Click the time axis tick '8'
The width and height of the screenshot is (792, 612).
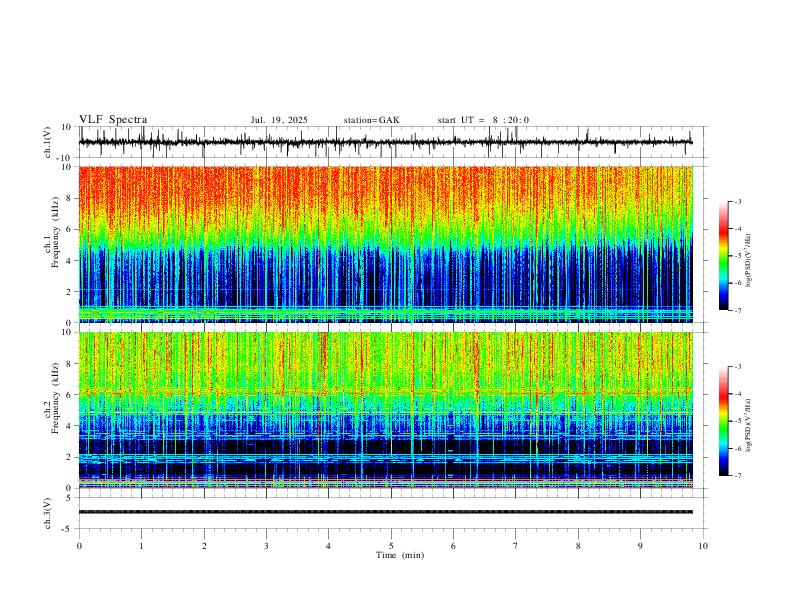click(x=578, y=546)
